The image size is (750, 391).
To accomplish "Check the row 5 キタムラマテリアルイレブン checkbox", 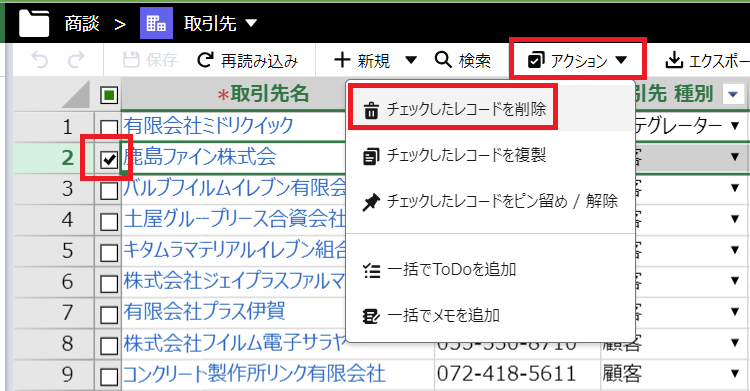I will click(x=109, y=253).
